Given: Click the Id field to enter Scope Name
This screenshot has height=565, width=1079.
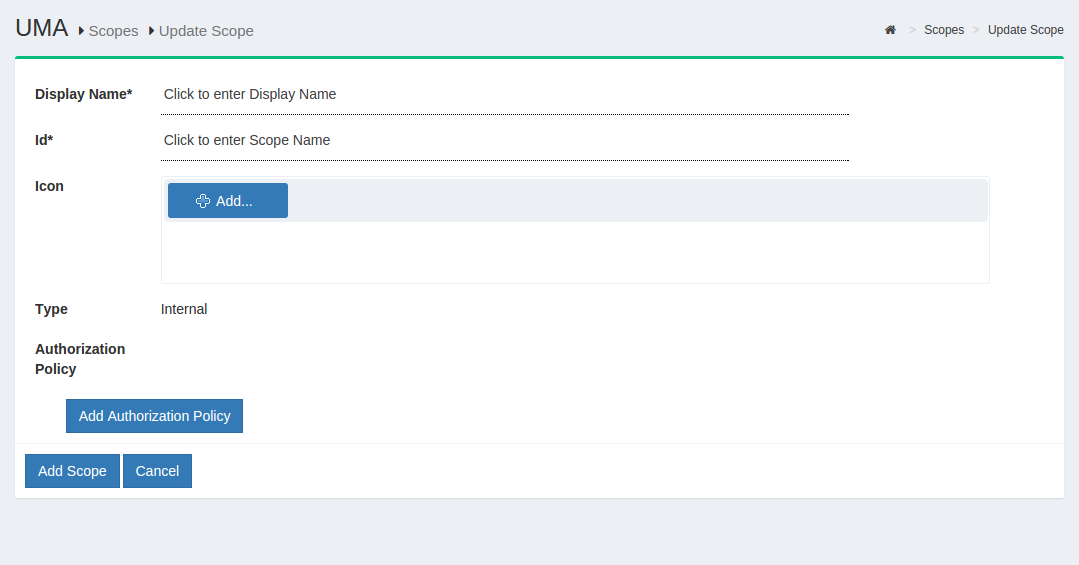Looking at the screenshot, I should click(504, 141).
